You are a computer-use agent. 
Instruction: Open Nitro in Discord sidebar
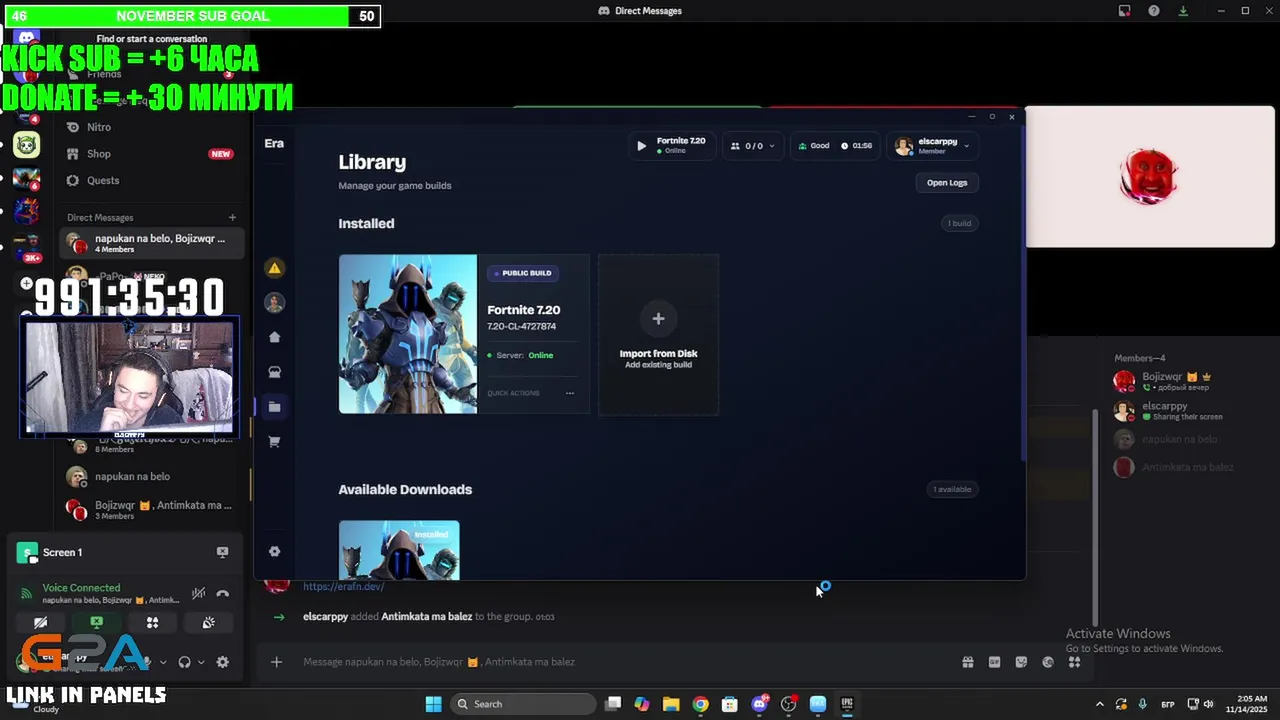click(x=150, y=127)
